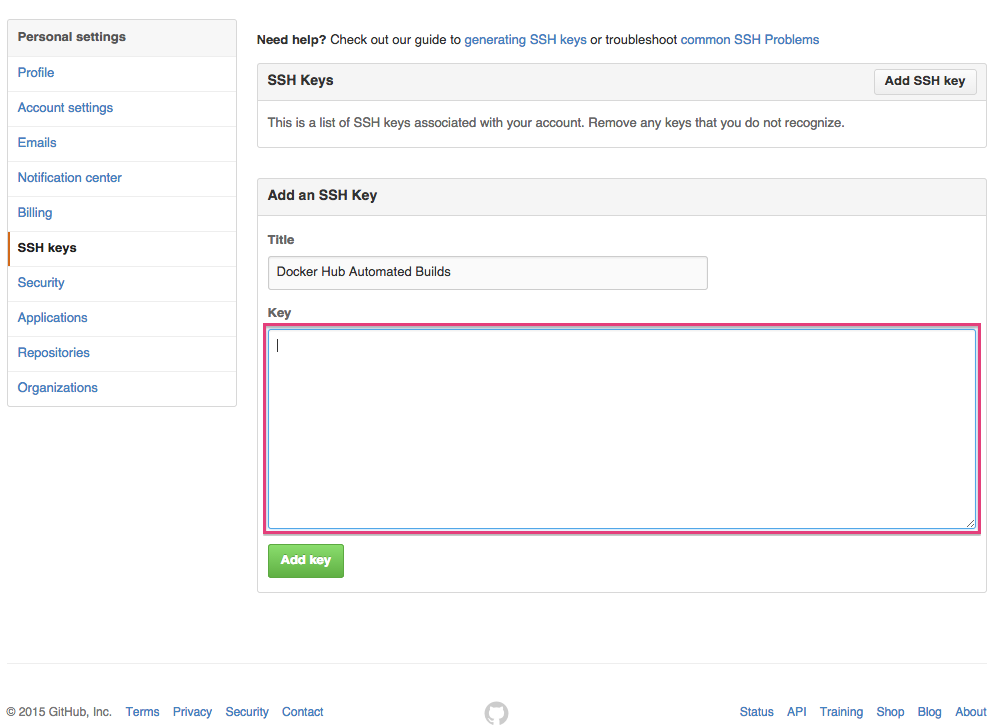
Task: Open the Profile settings page
Action: (x=36, y=73)
